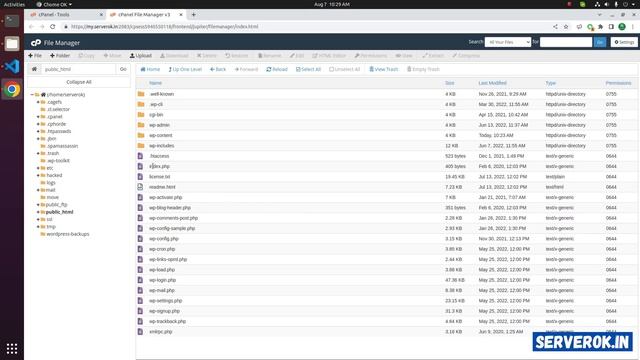Open a new browser tab
The width and height of the screenshot is (640, 360).
[x=193, y=15]
